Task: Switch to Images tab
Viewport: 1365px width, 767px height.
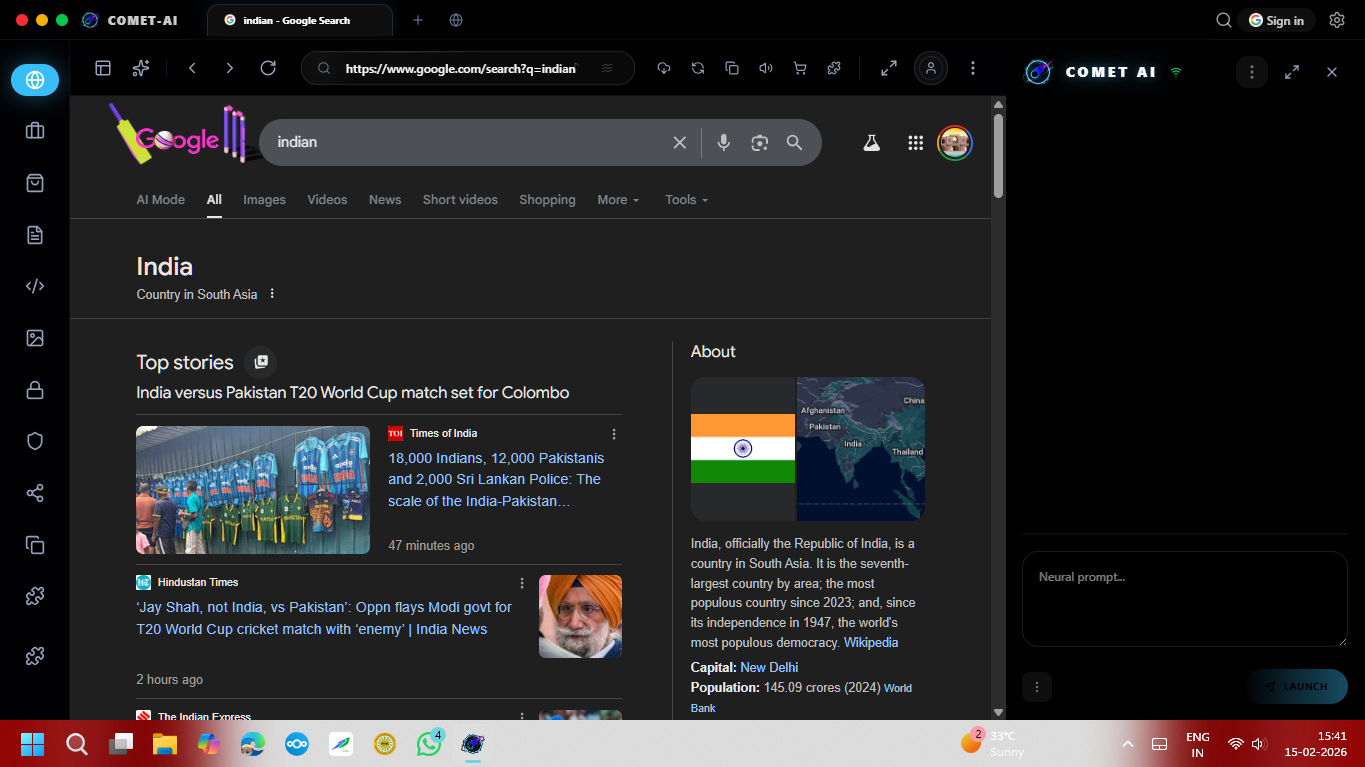Action: [264, 200]
